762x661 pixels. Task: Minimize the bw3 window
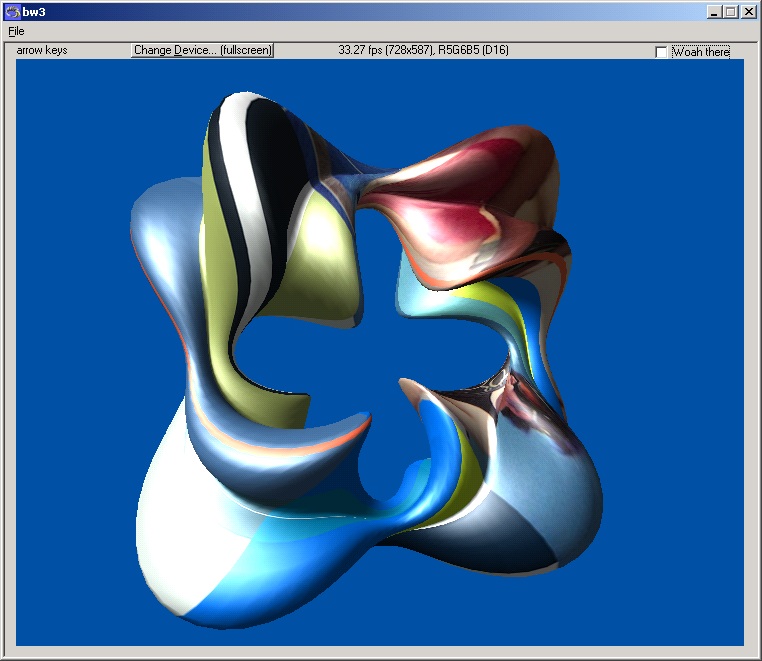[x=714, y=12]
